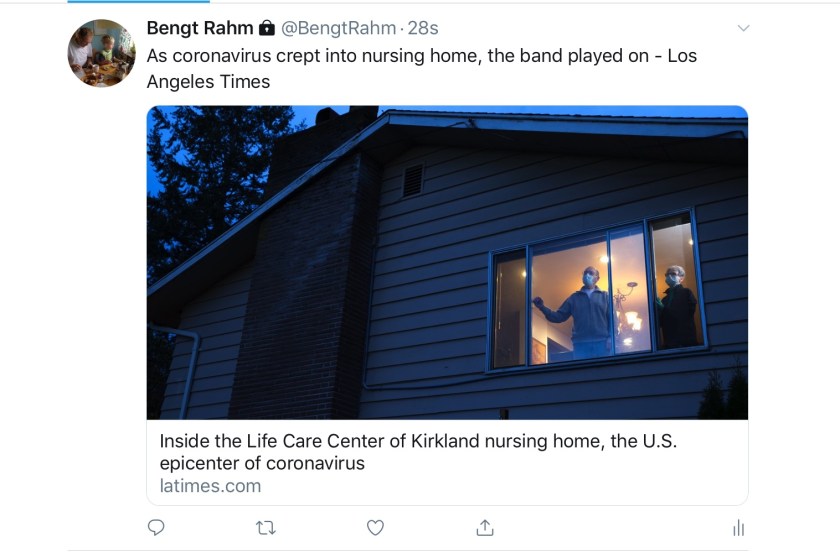Retweet the post using the arrows icon
The width and height of the screenshot is (840, 553).
[x=266, y=527]
